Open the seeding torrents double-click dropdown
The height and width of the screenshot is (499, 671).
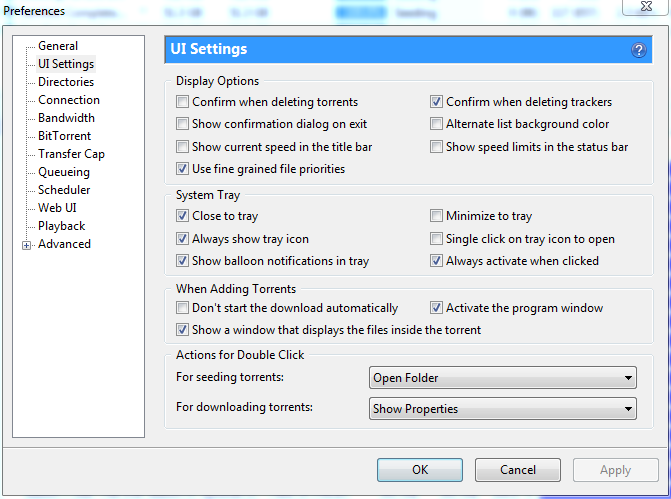coord(502,378)
